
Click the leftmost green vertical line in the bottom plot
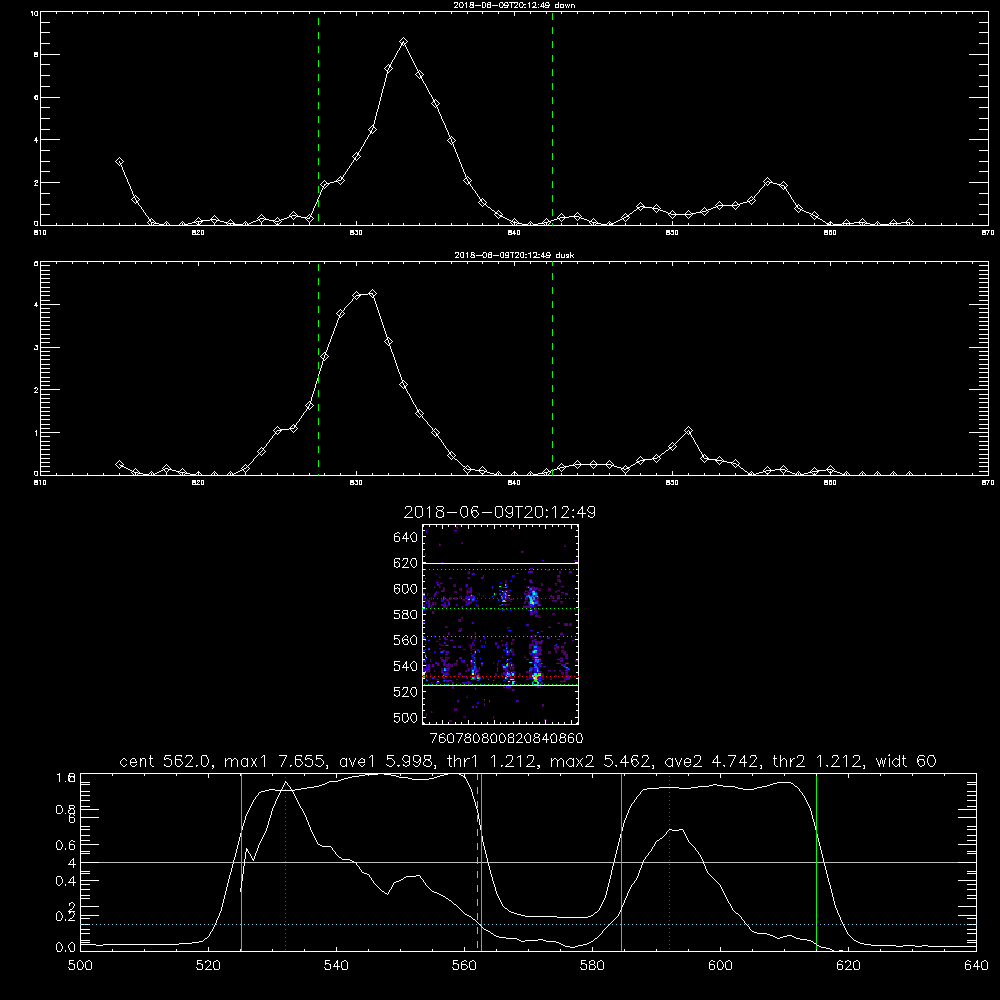point(241,862)
